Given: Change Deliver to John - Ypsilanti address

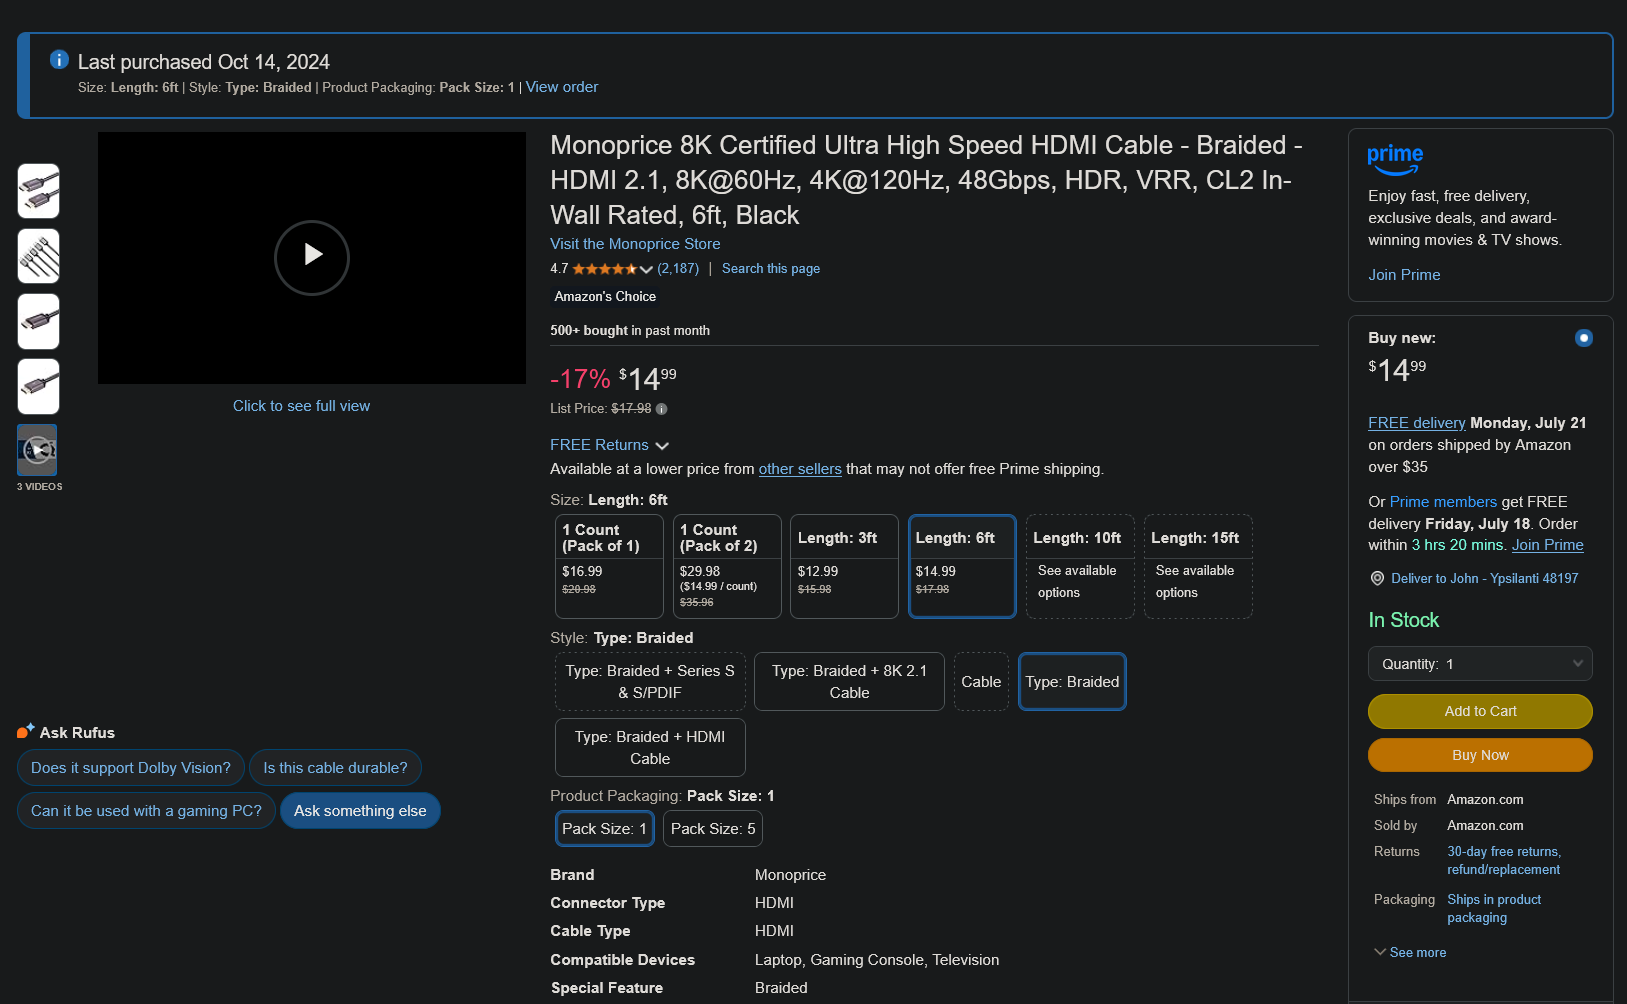Looking at the screenshot, I should [x=1484, y=578].
